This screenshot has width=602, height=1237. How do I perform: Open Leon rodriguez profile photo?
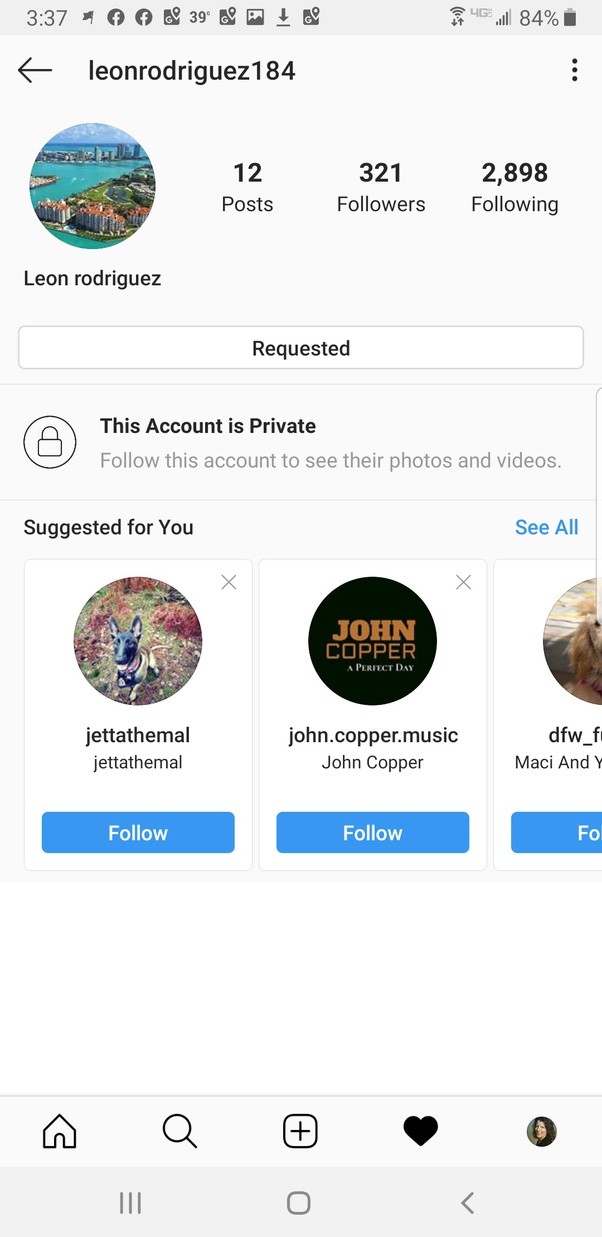(93, 185)
